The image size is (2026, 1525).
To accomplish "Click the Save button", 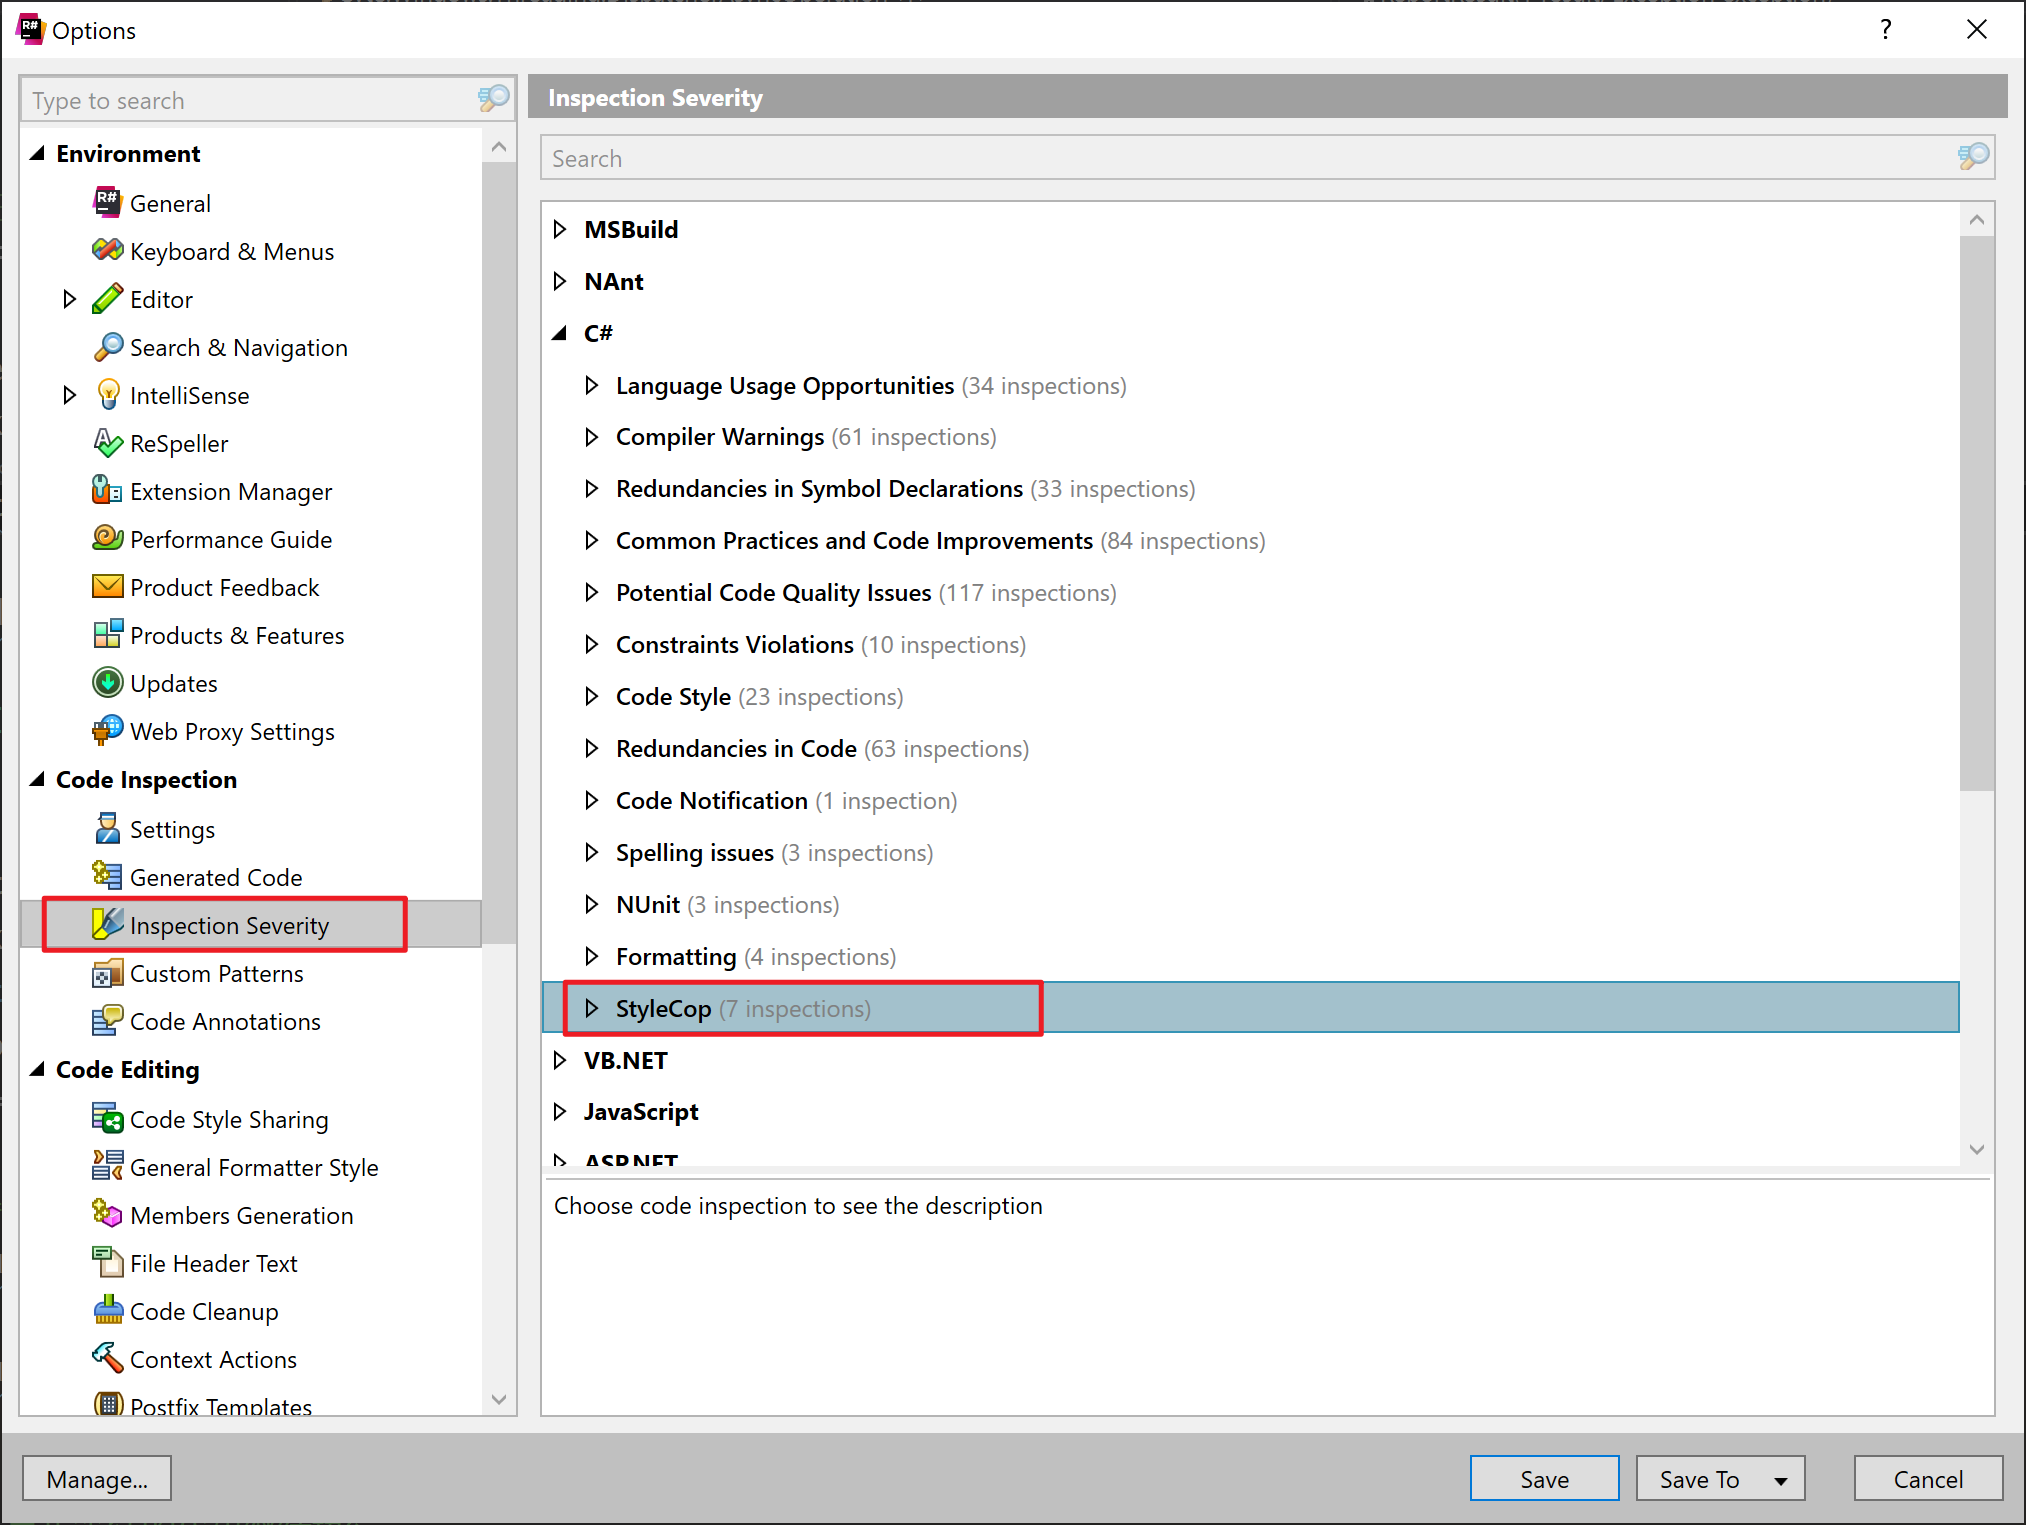I will 1544,1479.
